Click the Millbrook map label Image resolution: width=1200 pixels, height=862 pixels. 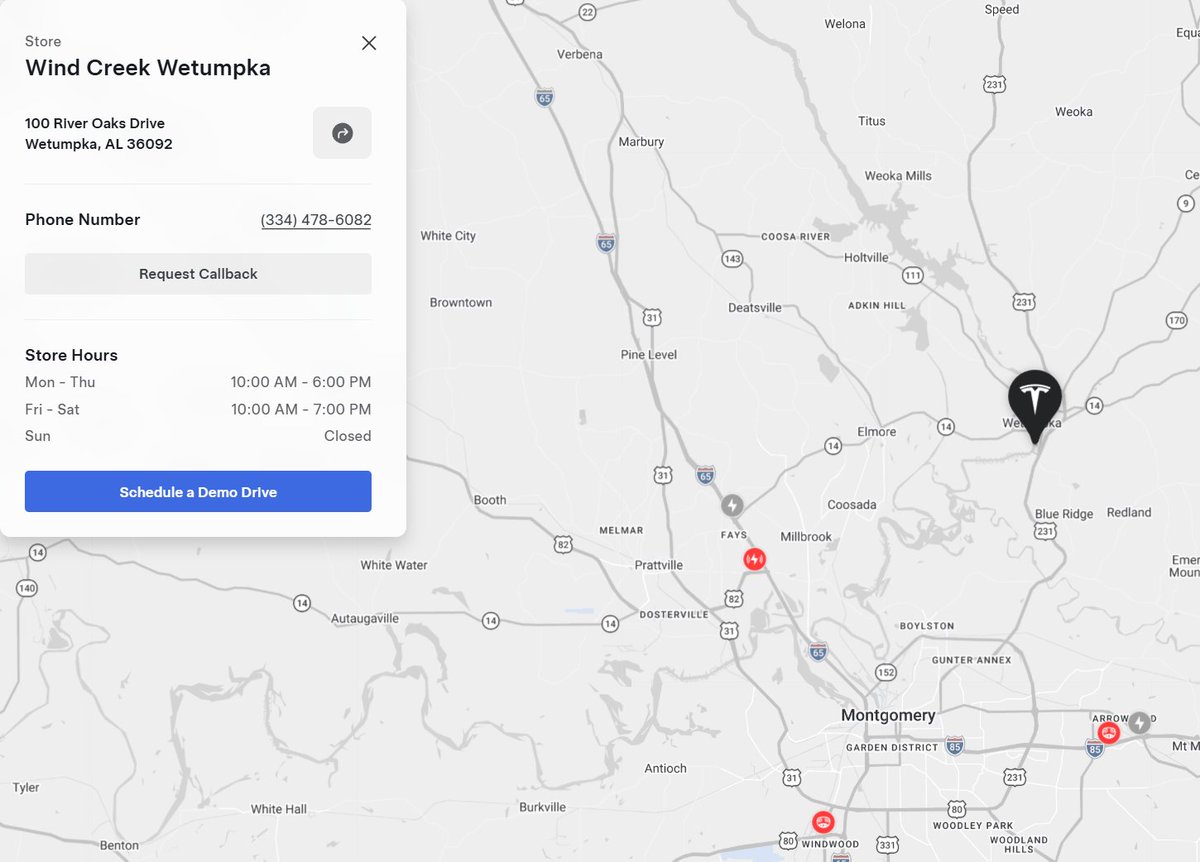(x=806, y=537)
